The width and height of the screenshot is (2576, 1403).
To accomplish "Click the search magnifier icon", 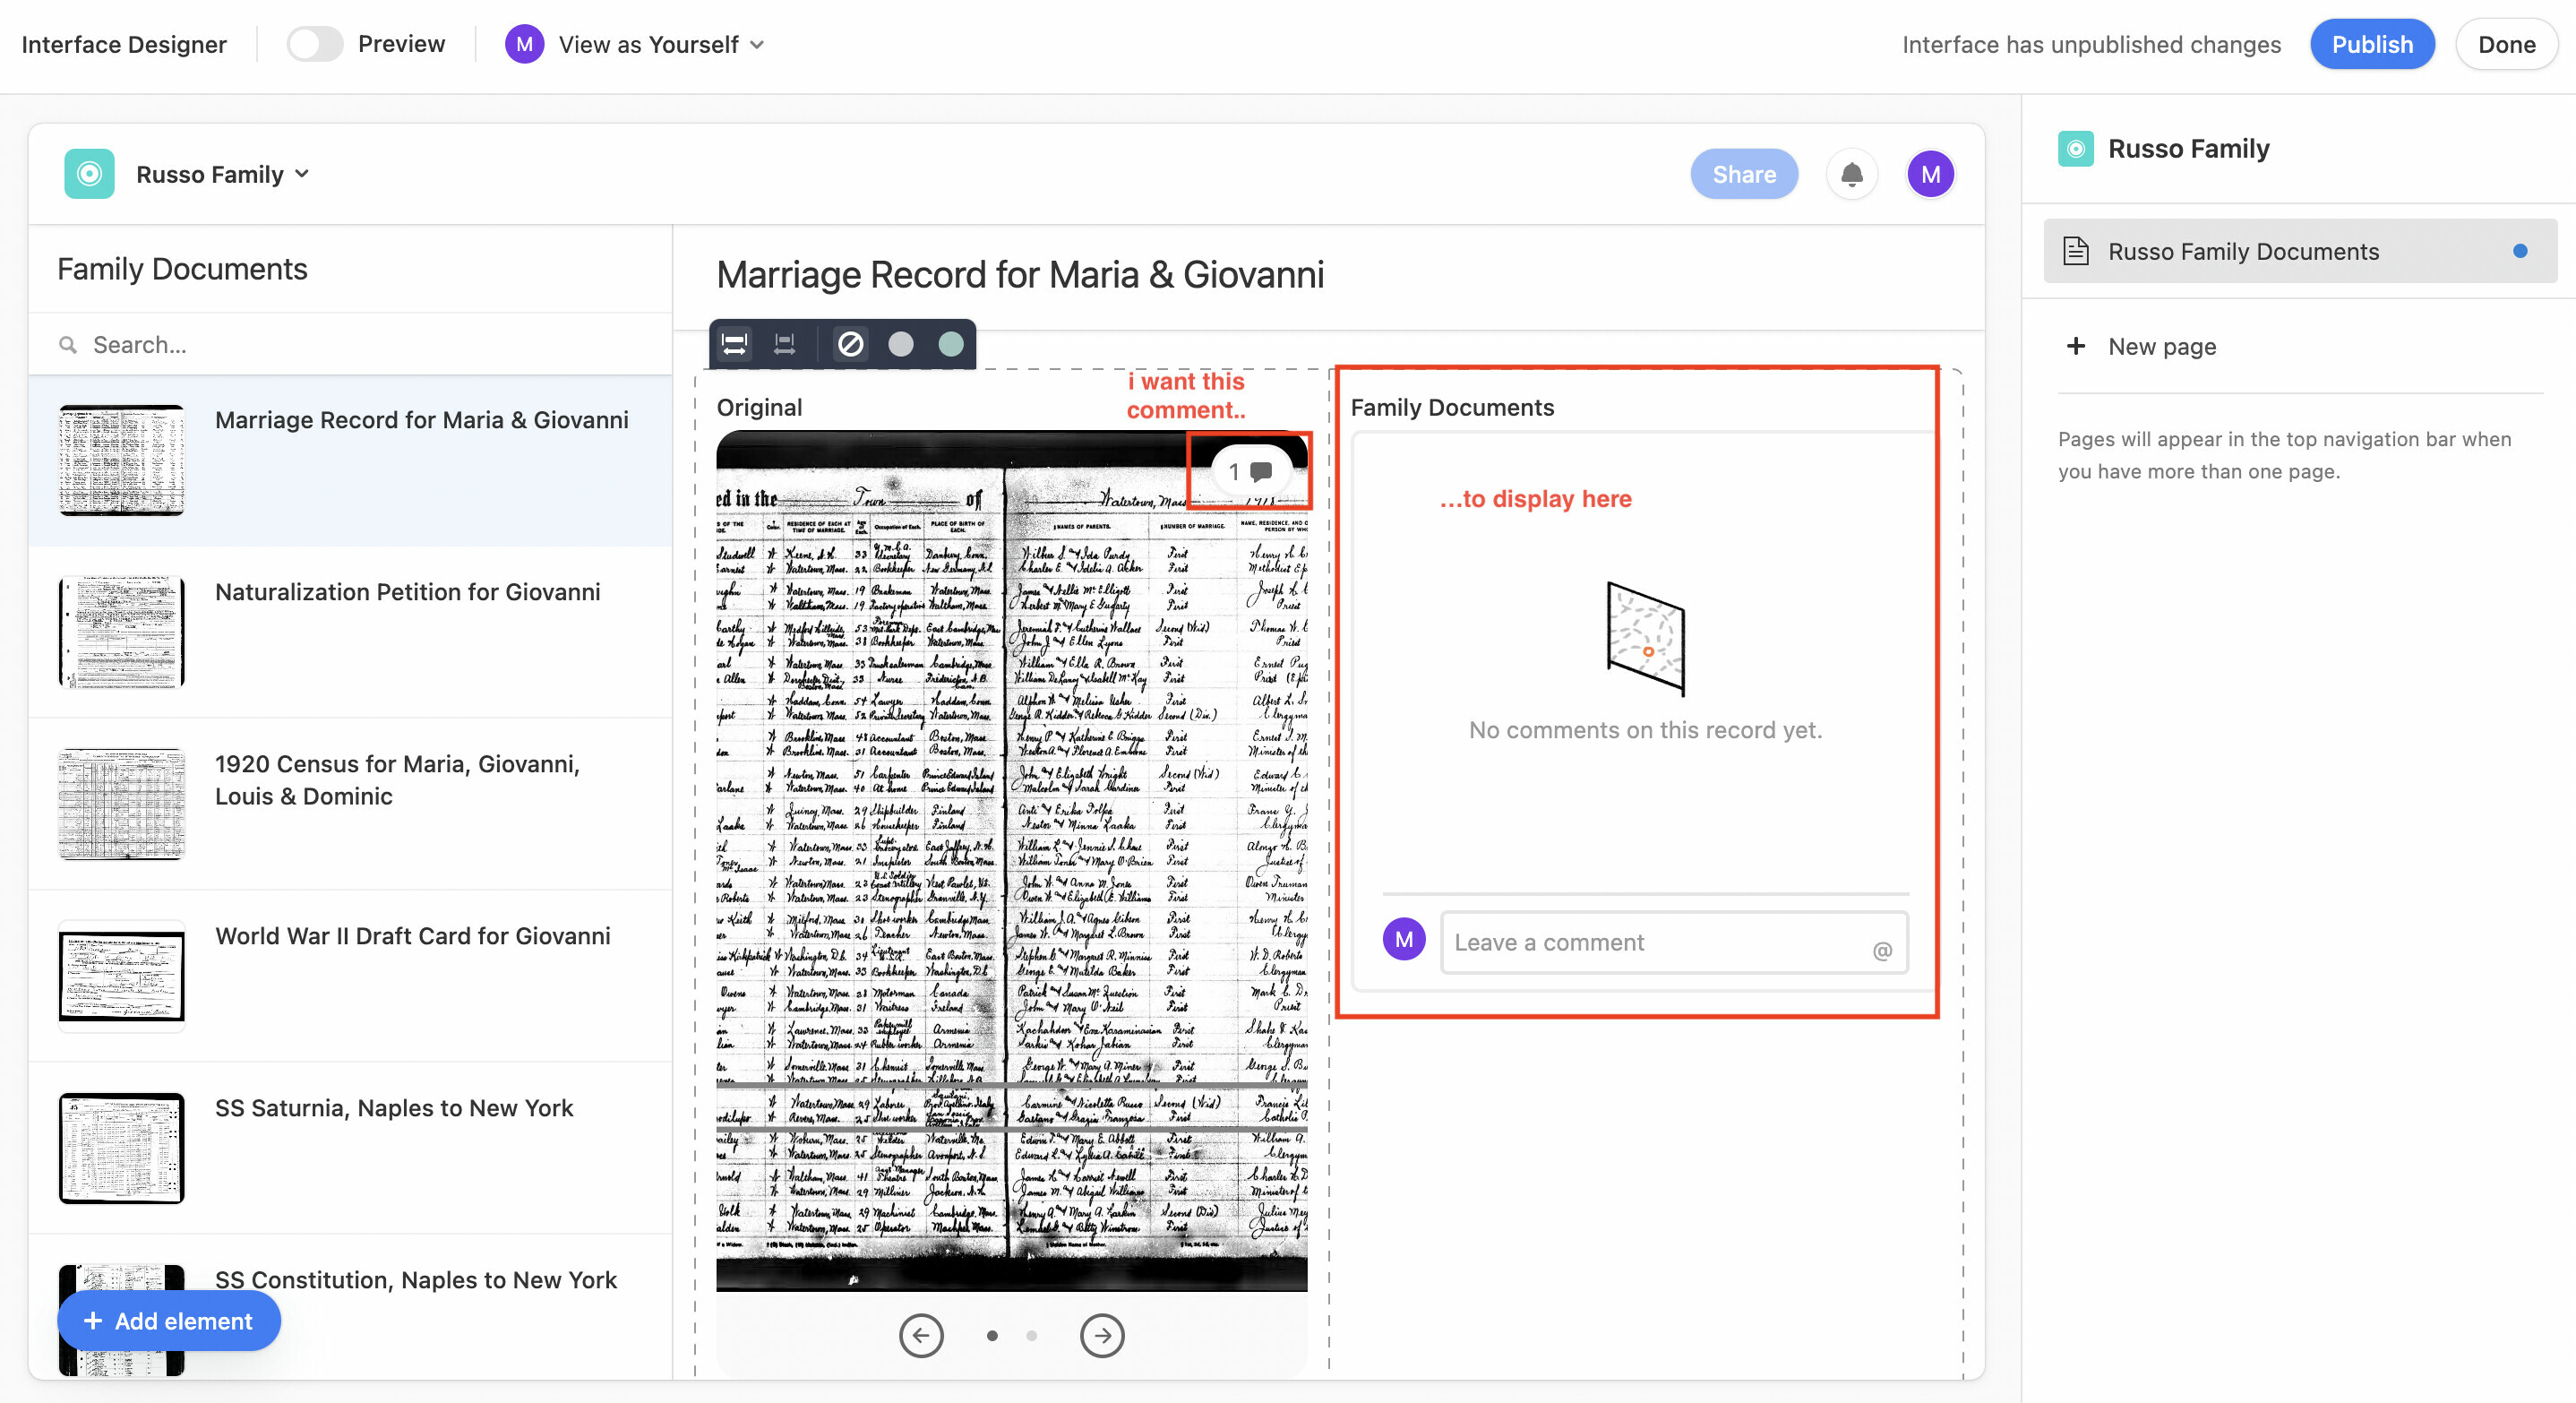I will pyautogui.click(x=68, y=345).
